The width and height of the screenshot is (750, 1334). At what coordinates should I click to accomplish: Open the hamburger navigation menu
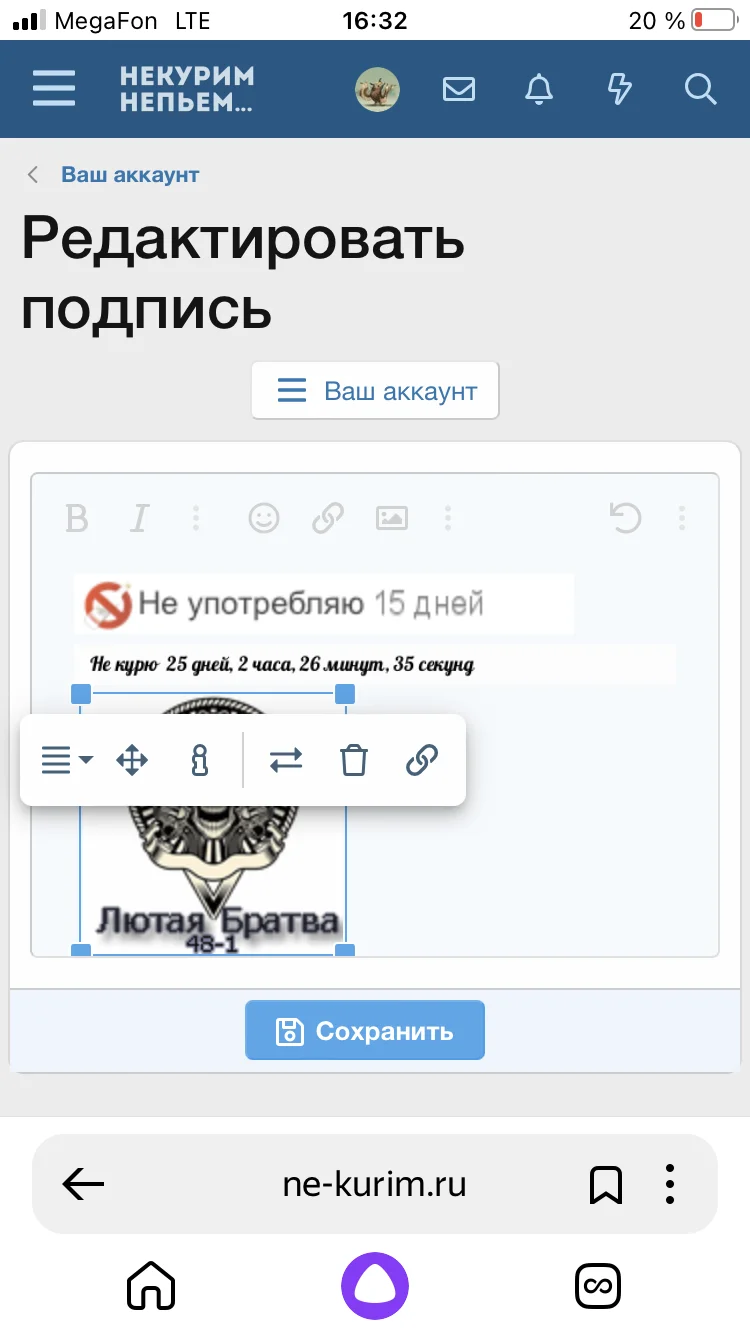click(54, 89)
